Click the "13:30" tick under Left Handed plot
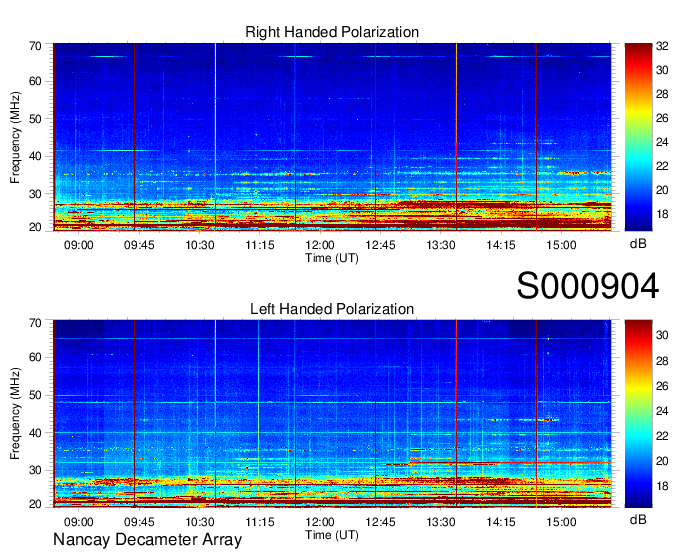Screen dimensions: 680x552 pyautogui.click(x=441, y=522)
